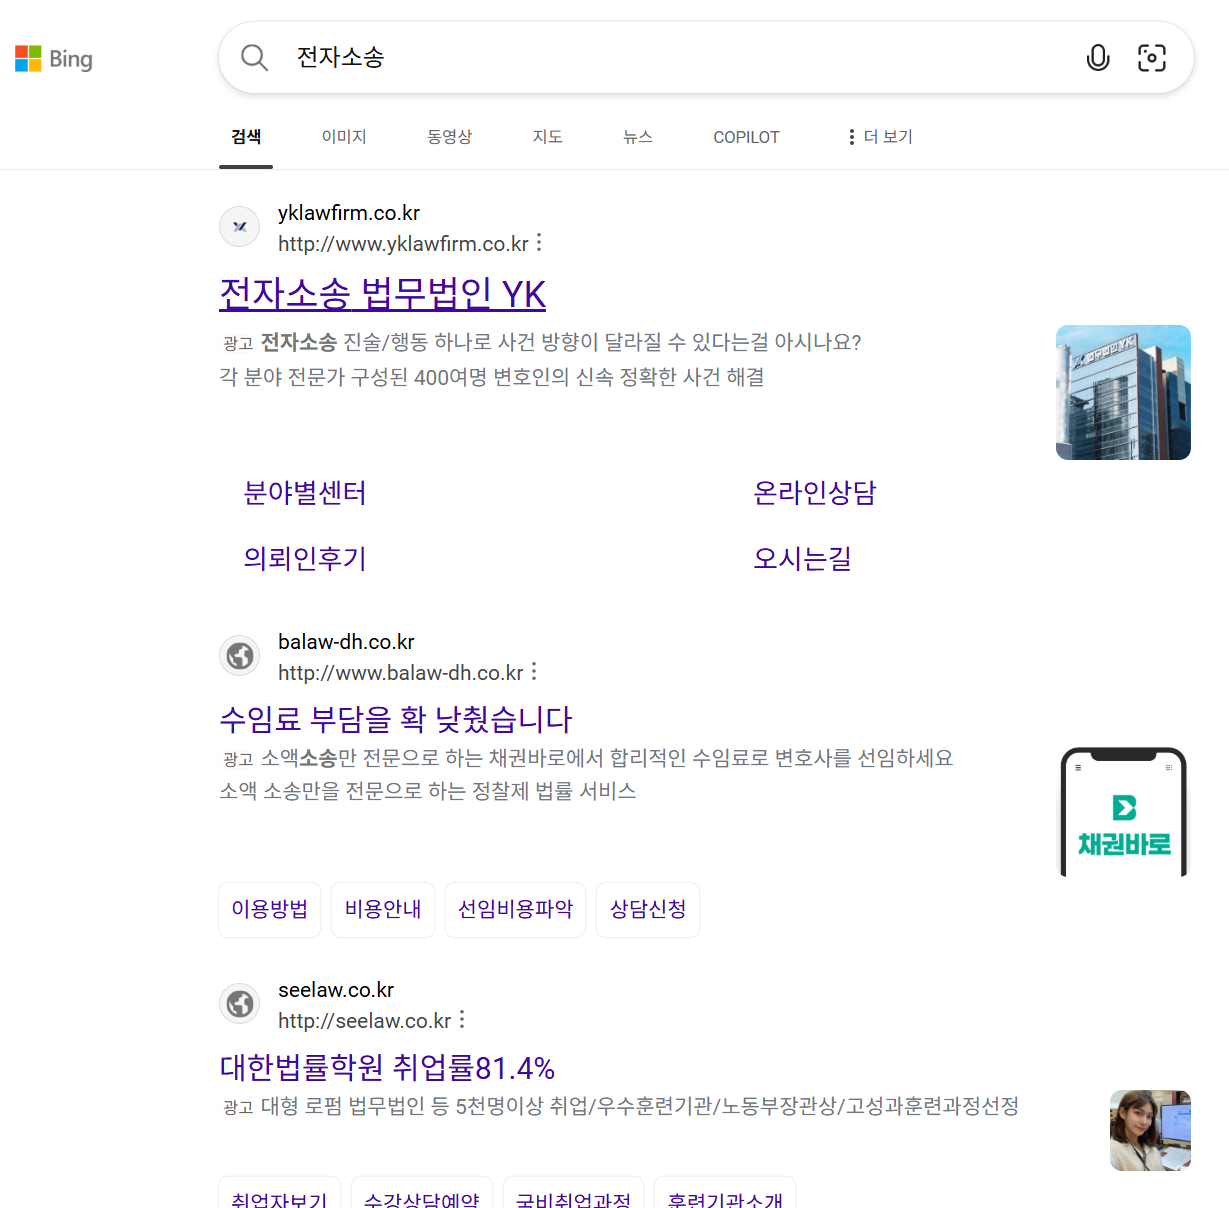Viewport: 1229px width, 1208px height.
Task: Open the 오시는길 sitelink
Action: (x=803, y=558)
